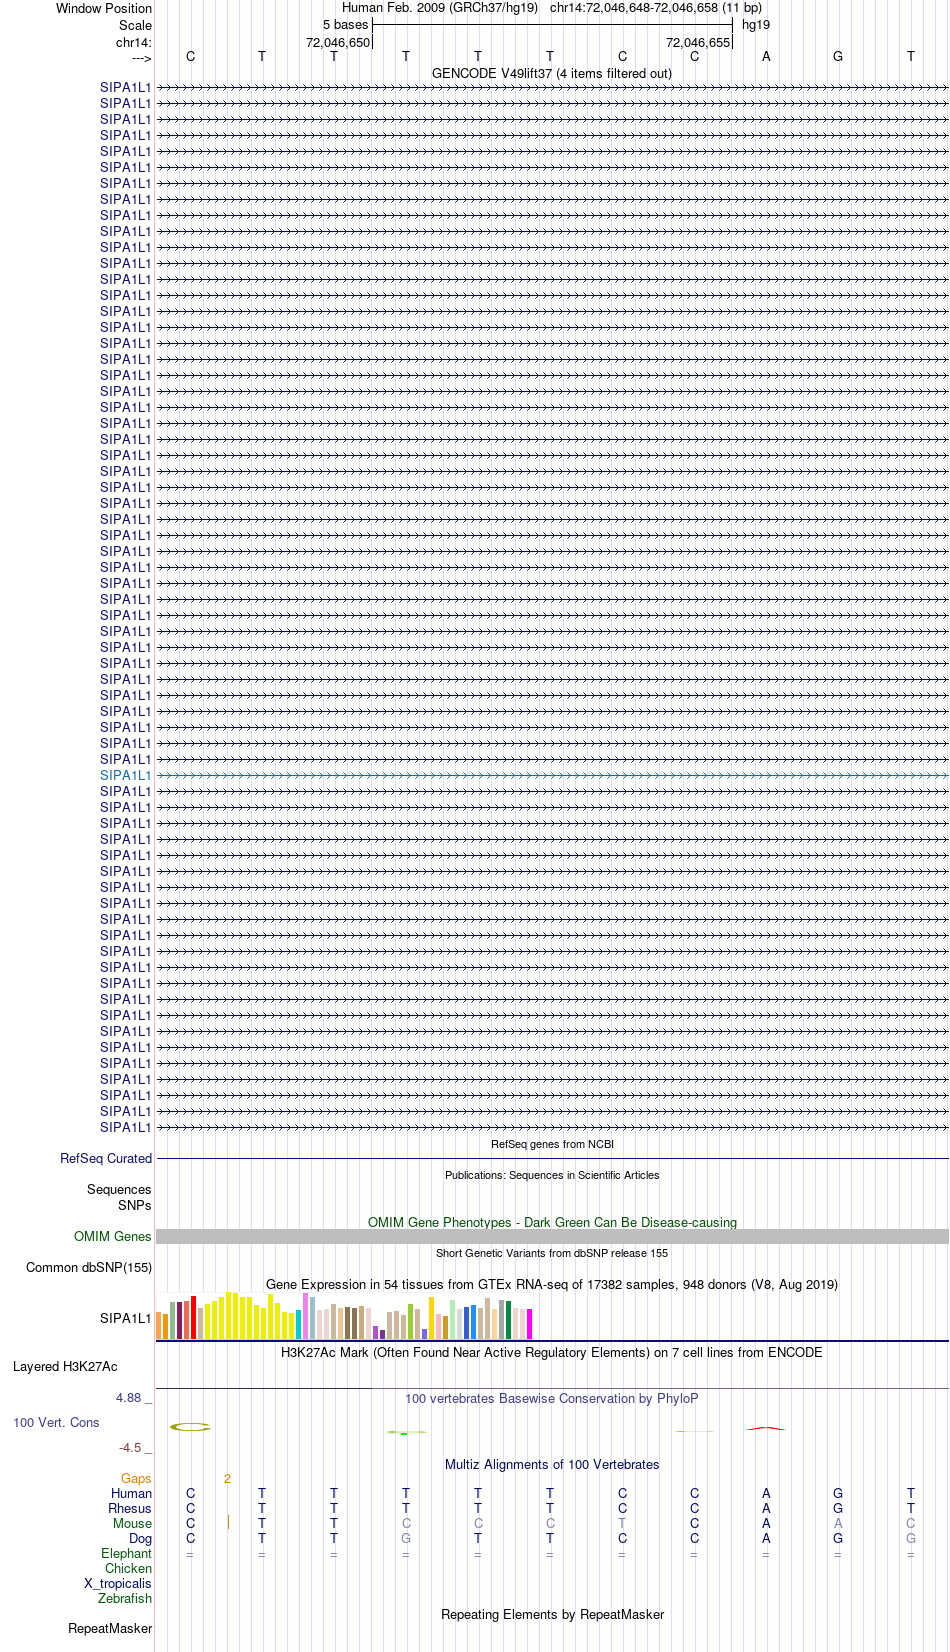Click the Chicken species label

[x=128, y=1569]
